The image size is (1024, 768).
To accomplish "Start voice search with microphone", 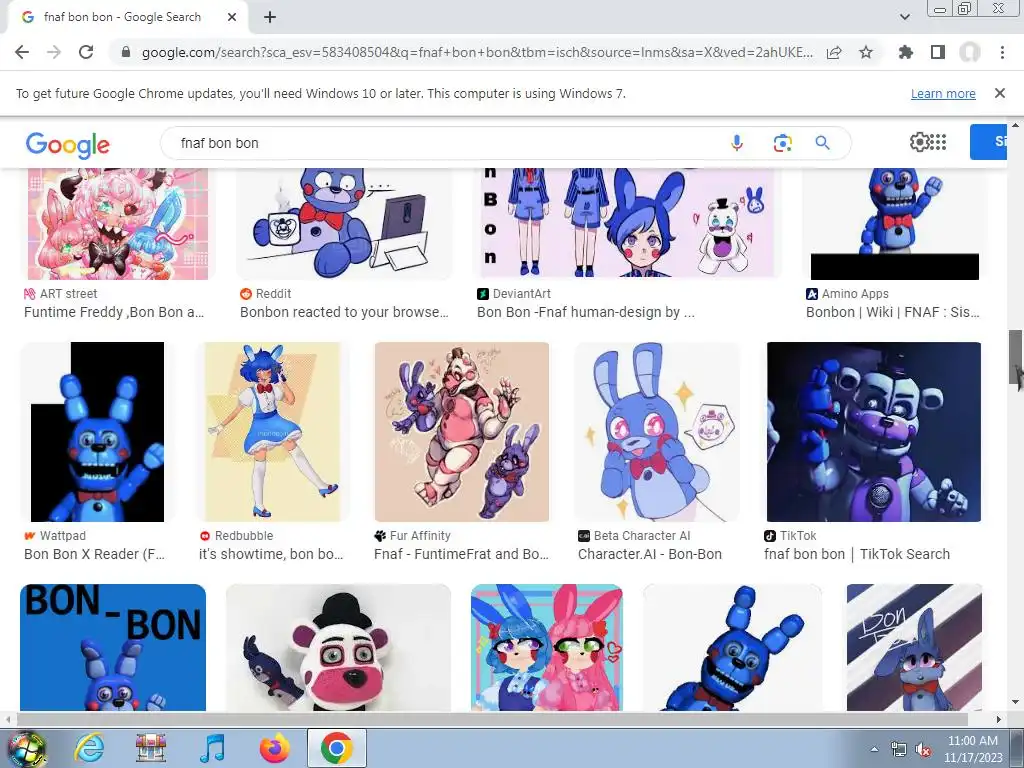I will [x=737, y=142].
